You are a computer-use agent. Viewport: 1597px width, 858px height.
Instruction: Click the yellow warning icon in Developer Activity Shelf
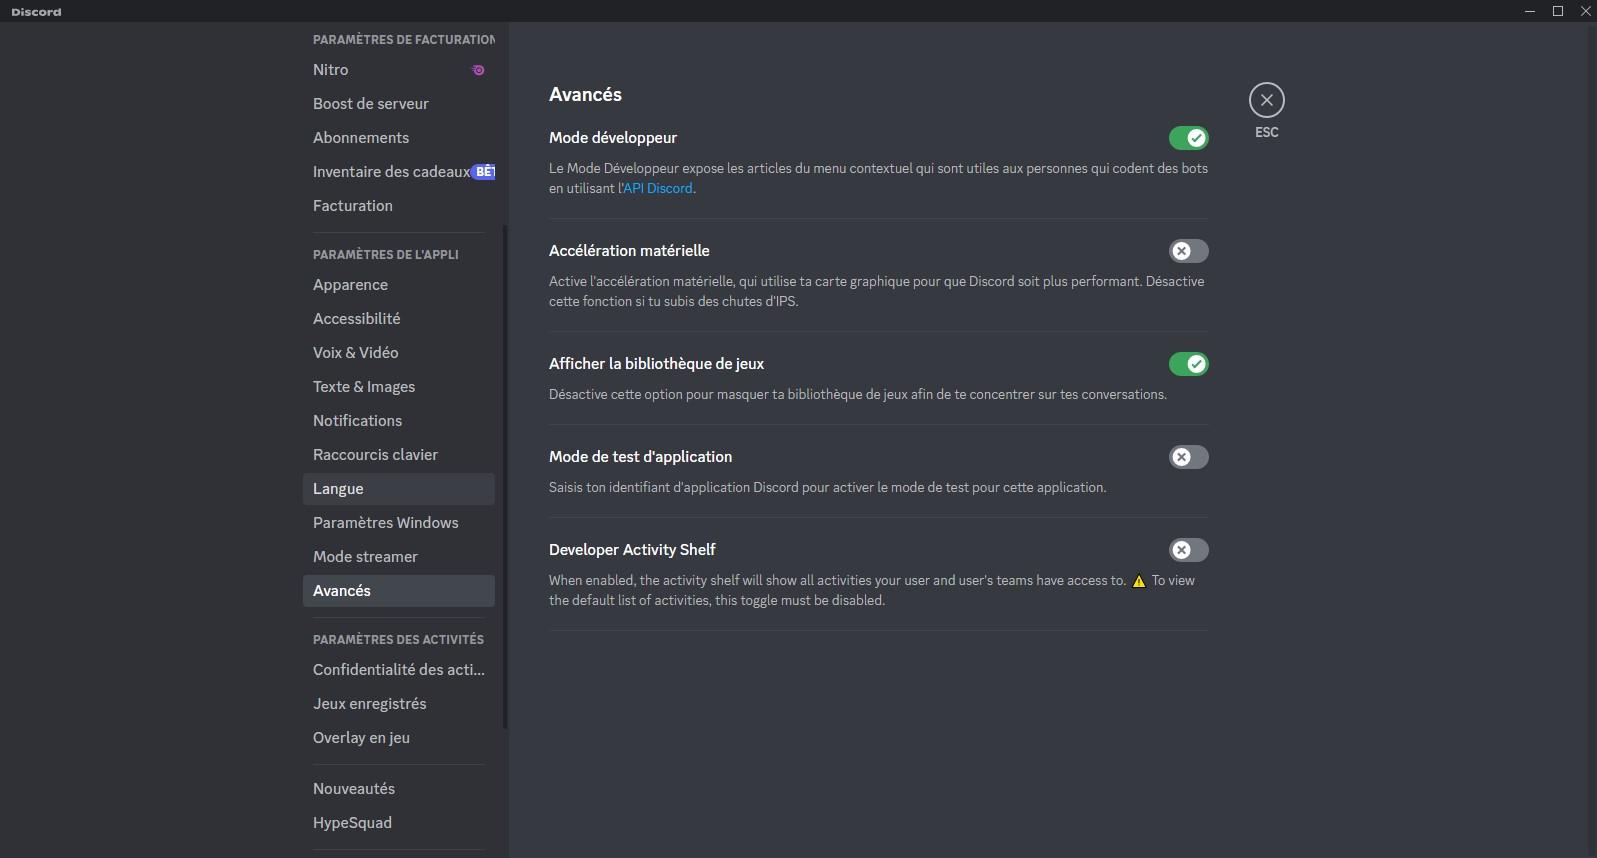pos(1138,581)
